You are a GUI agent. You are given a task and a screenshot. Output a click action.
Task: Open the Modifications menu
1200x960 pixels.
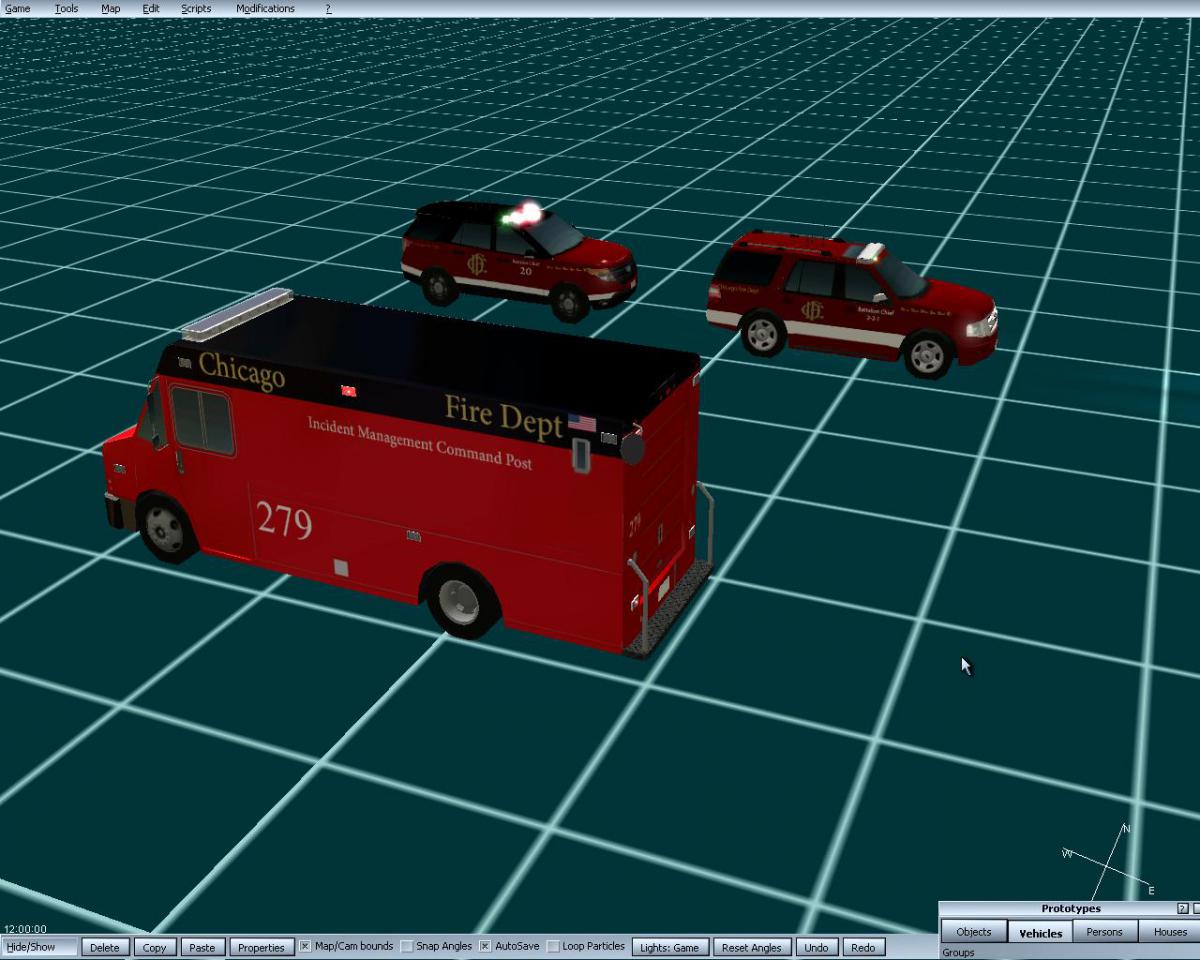(265, 8)
